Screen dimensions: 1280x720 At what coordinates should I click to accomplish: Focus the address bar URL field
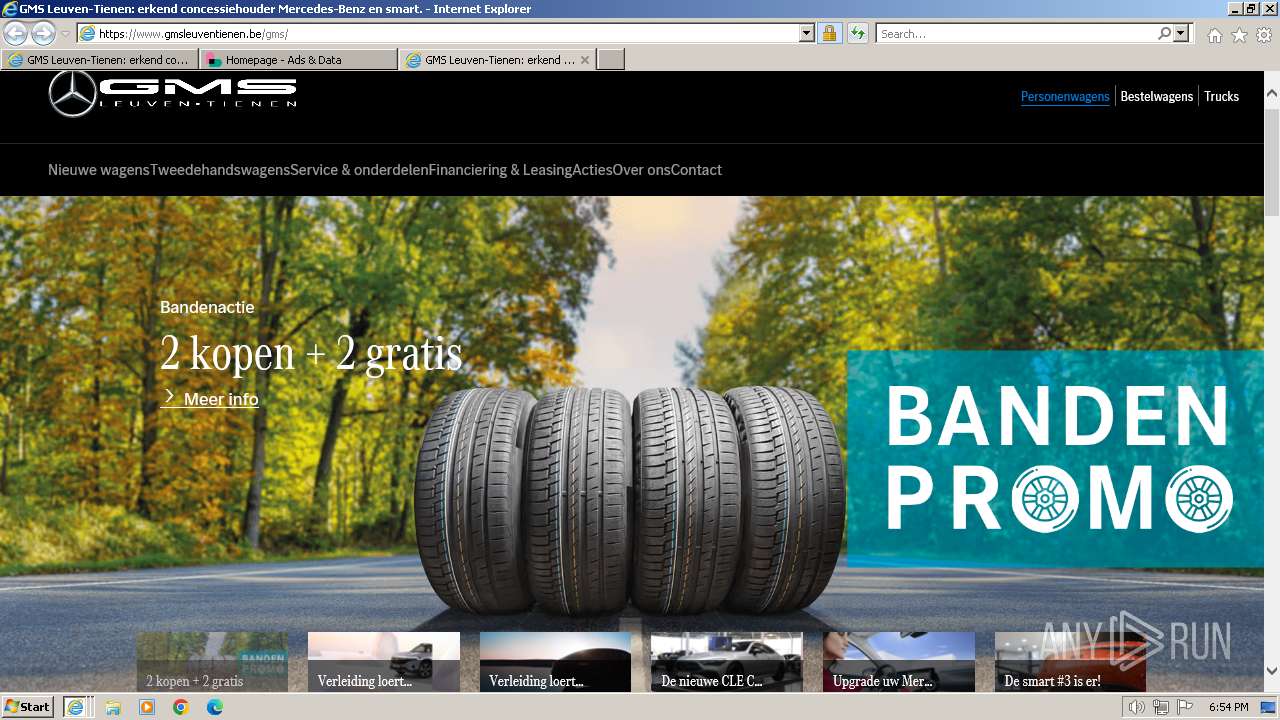tap(446, 34)
